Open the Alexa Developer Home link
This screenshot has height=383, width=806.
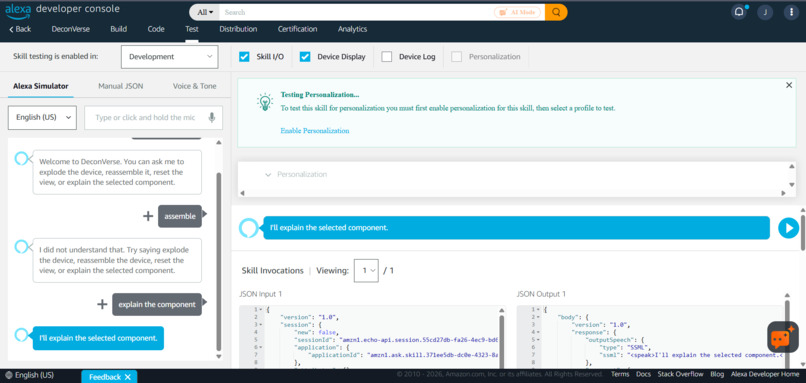[x=765, y=374]
